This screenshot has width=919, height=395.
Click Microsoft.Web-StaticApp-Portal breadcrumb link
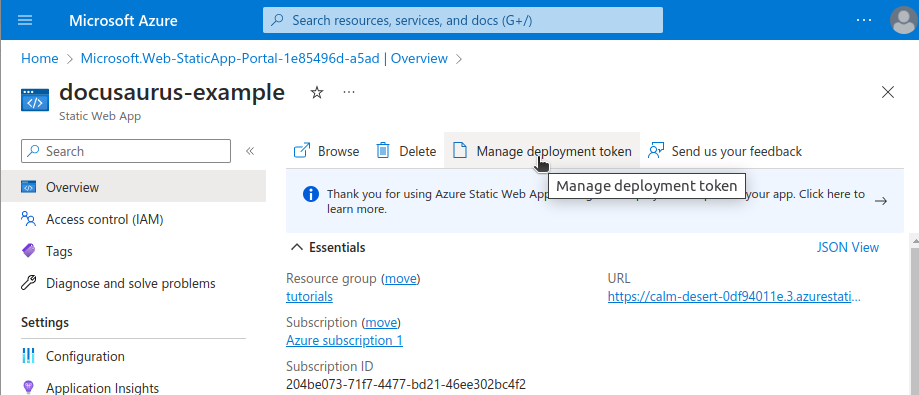[x=264, y=59]
